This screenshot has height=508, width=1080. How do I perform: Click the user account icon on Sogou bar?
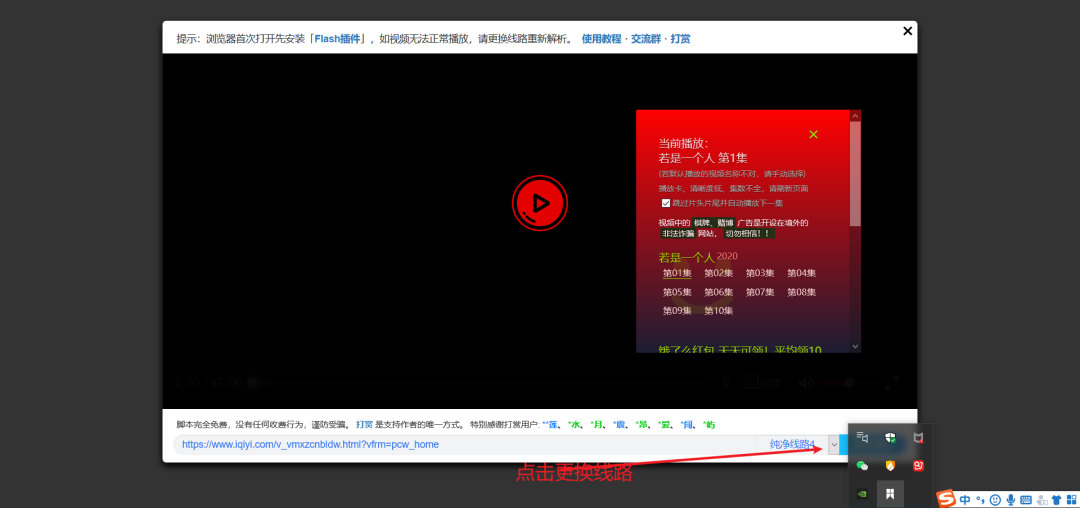[x=1041, y=500]
